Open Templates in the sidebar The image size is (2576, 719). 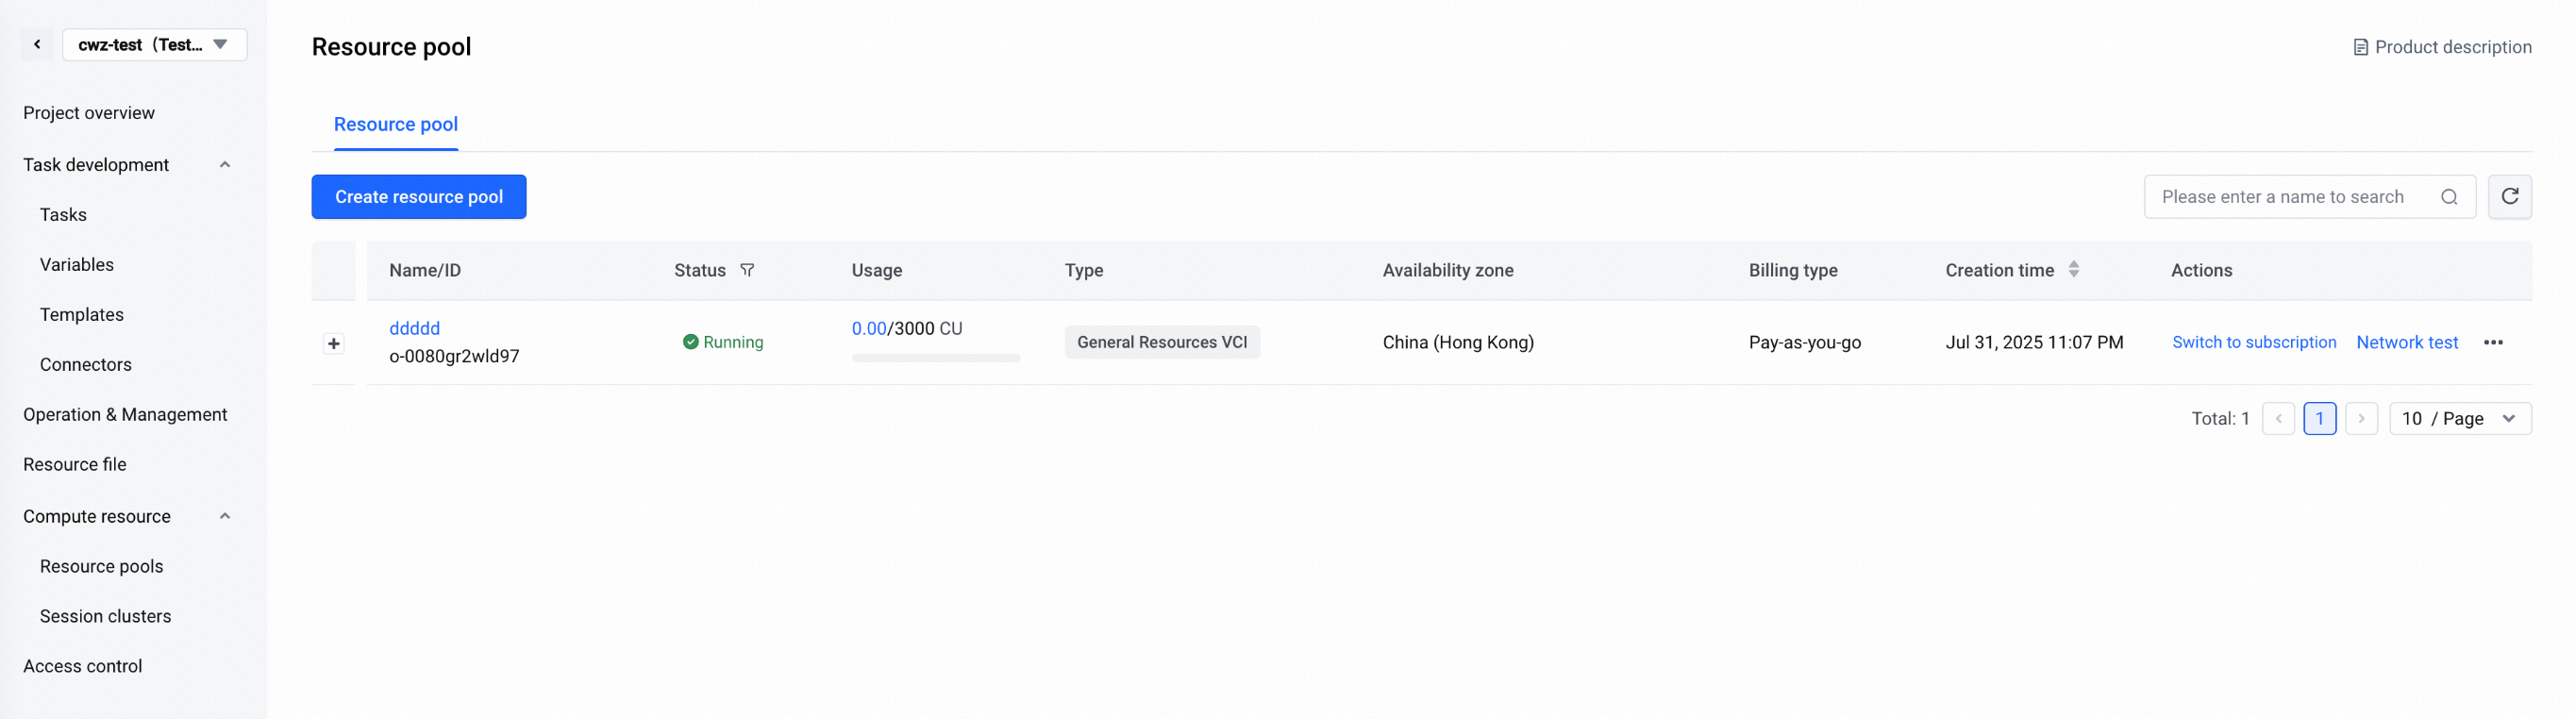[82, 315]
